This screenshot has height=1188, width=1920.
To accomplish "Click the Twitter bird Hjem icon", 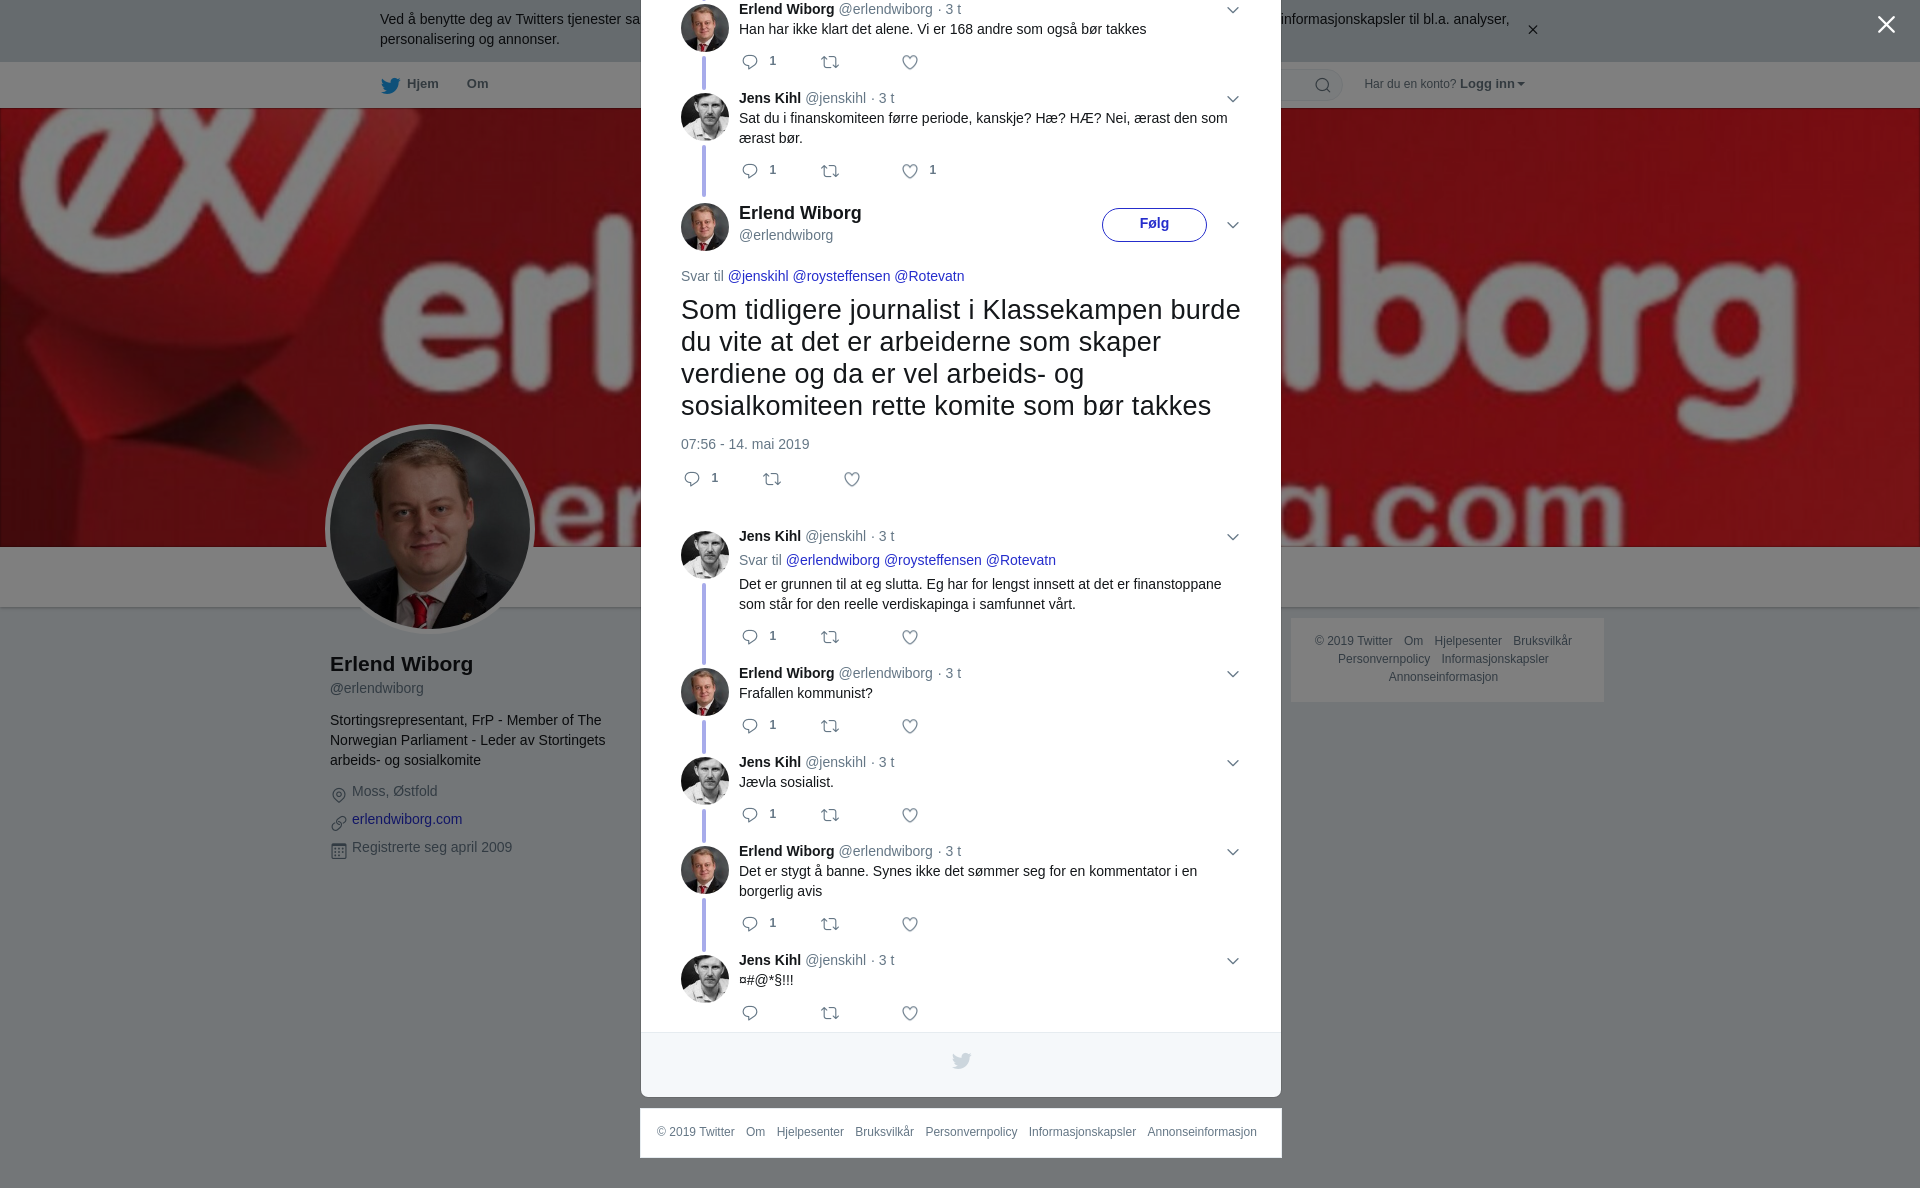I will tap(390, 86).
